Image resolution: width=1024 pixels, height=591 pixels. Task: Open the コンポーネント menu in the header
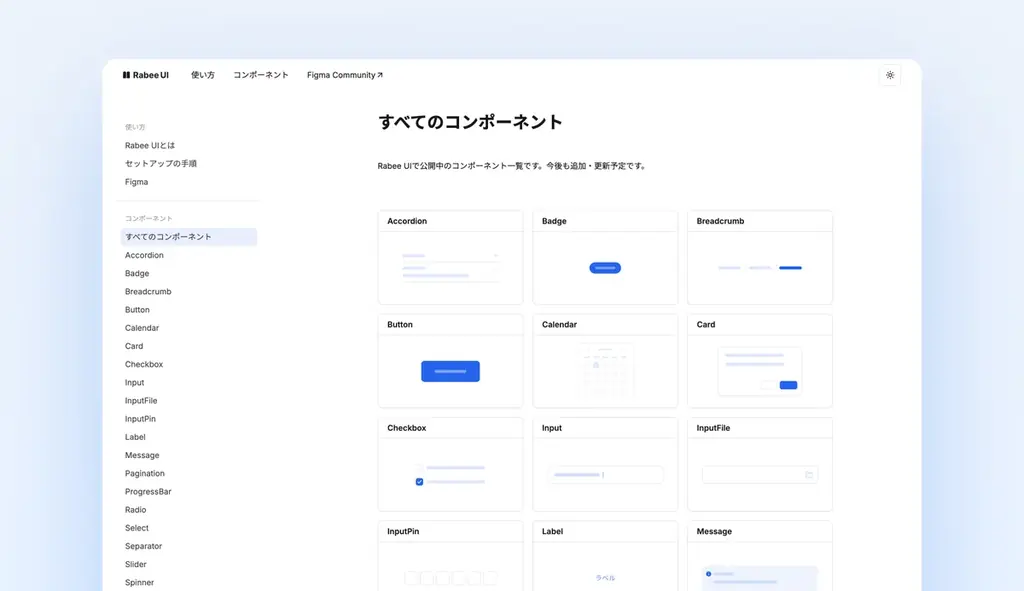tap(260, 74)
